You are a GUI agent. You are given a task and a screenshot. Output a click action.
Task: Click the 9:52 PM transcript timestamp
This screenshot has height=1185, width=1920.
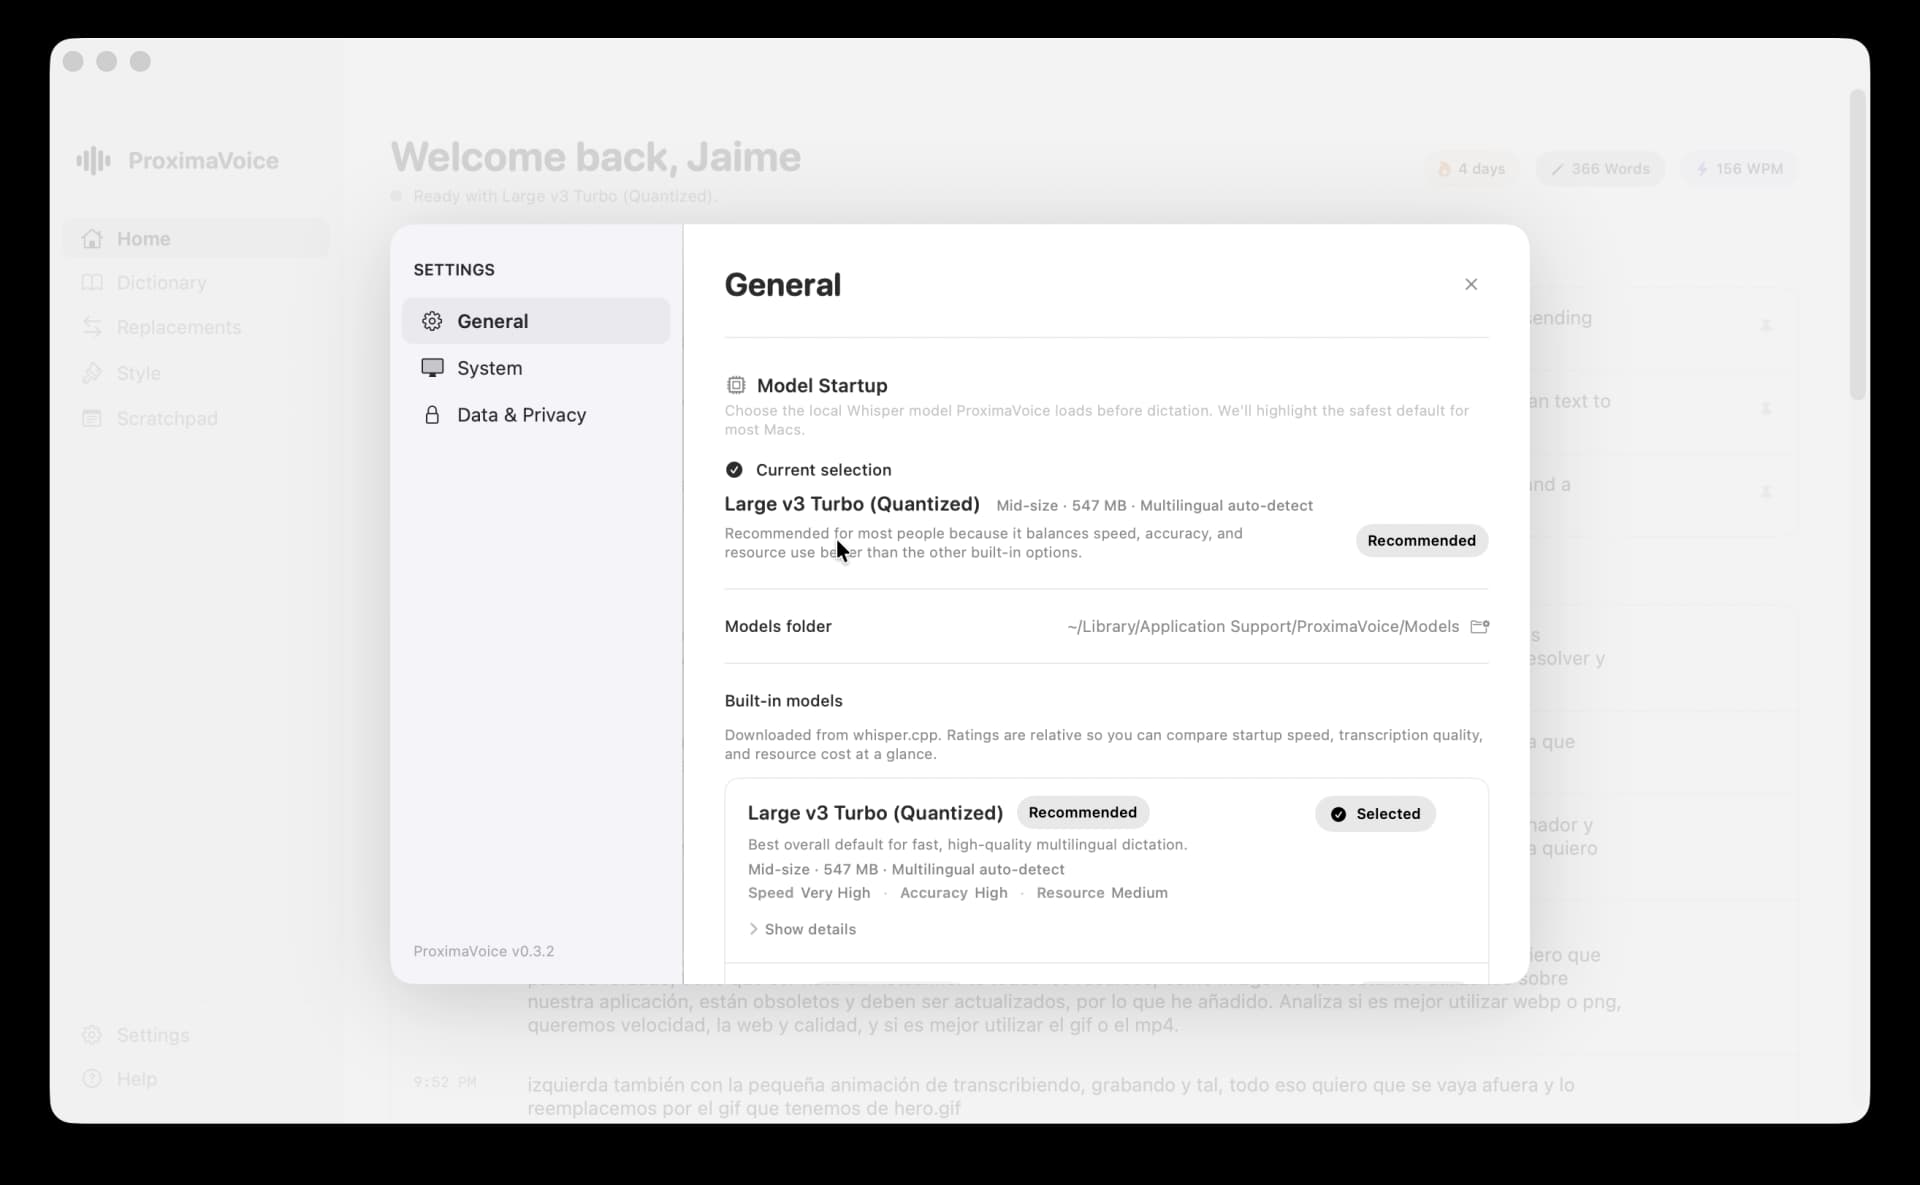pos(445,1082)
